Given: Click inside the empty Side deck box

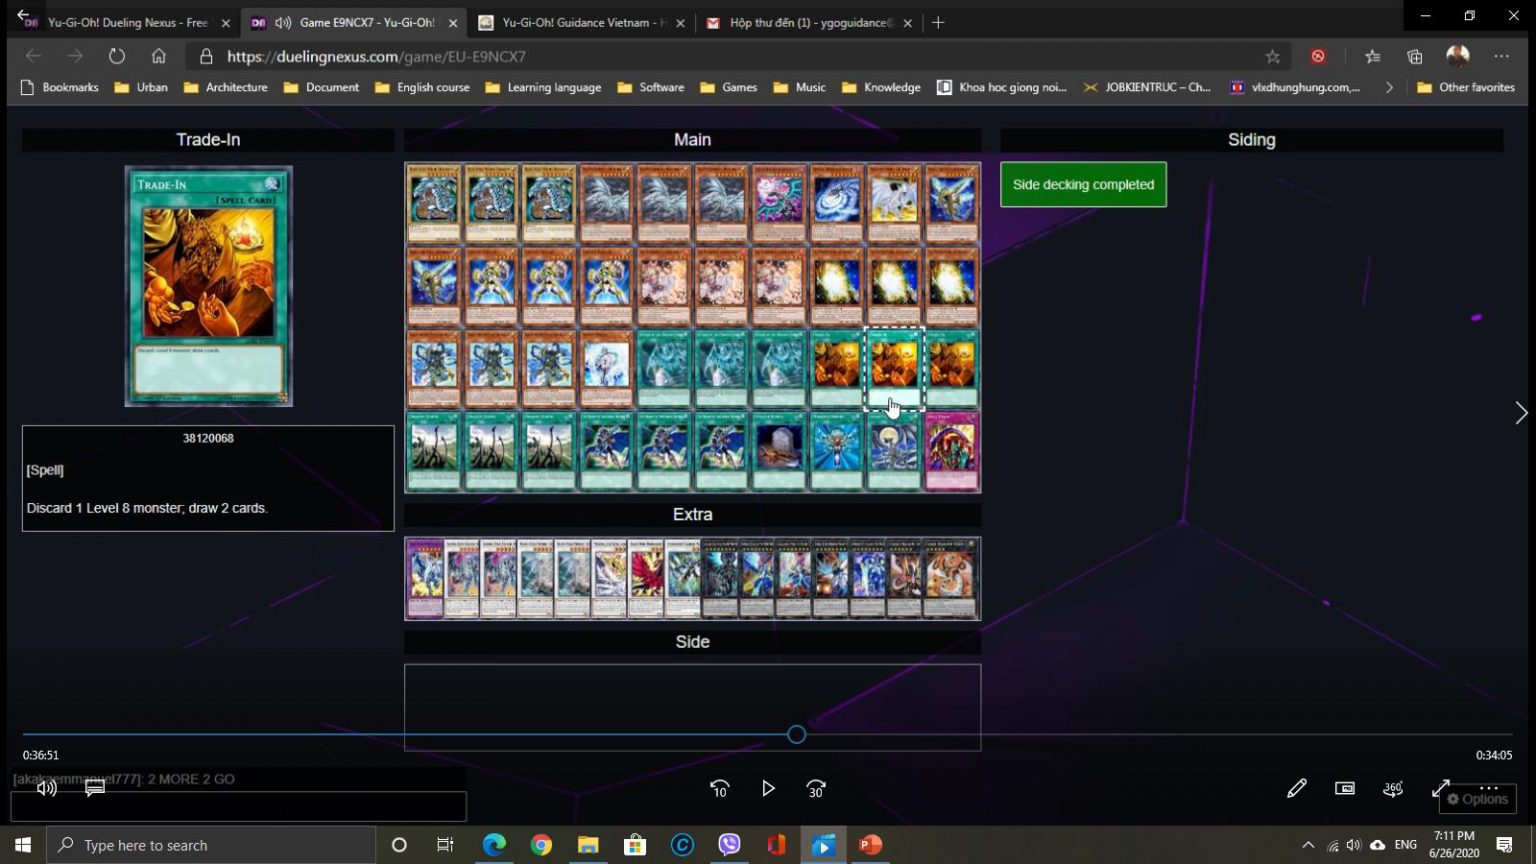Looking at the screenshot, I should 692,707.
